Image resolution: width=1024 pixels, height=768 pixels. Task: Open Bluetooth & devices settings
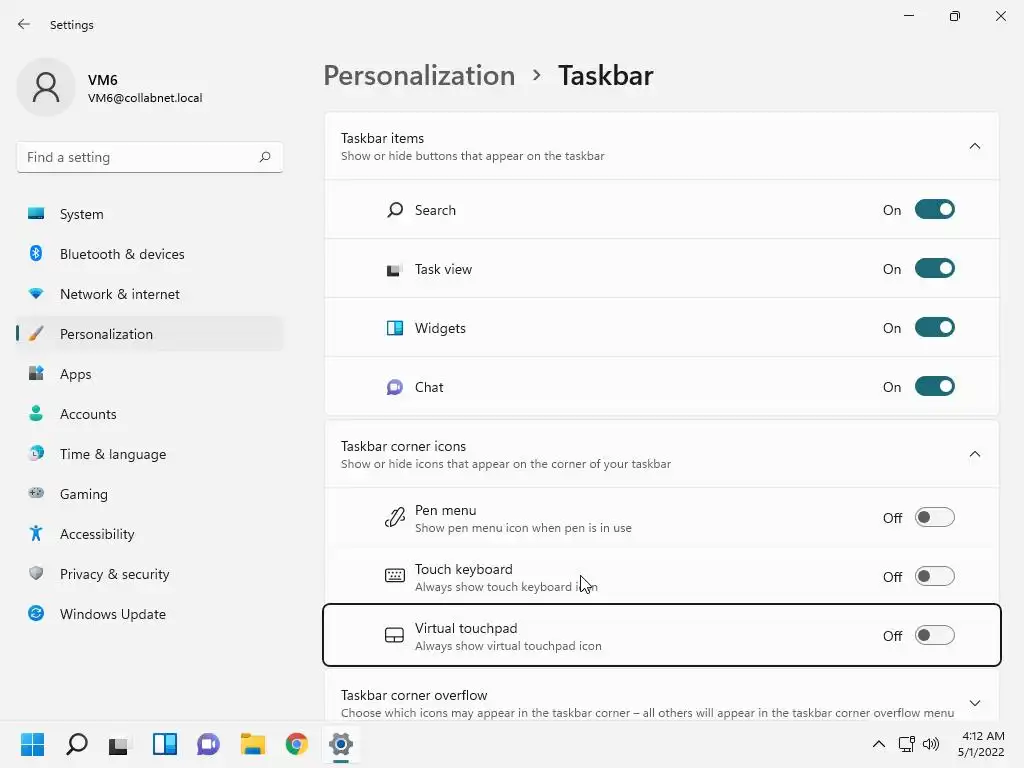122,254
